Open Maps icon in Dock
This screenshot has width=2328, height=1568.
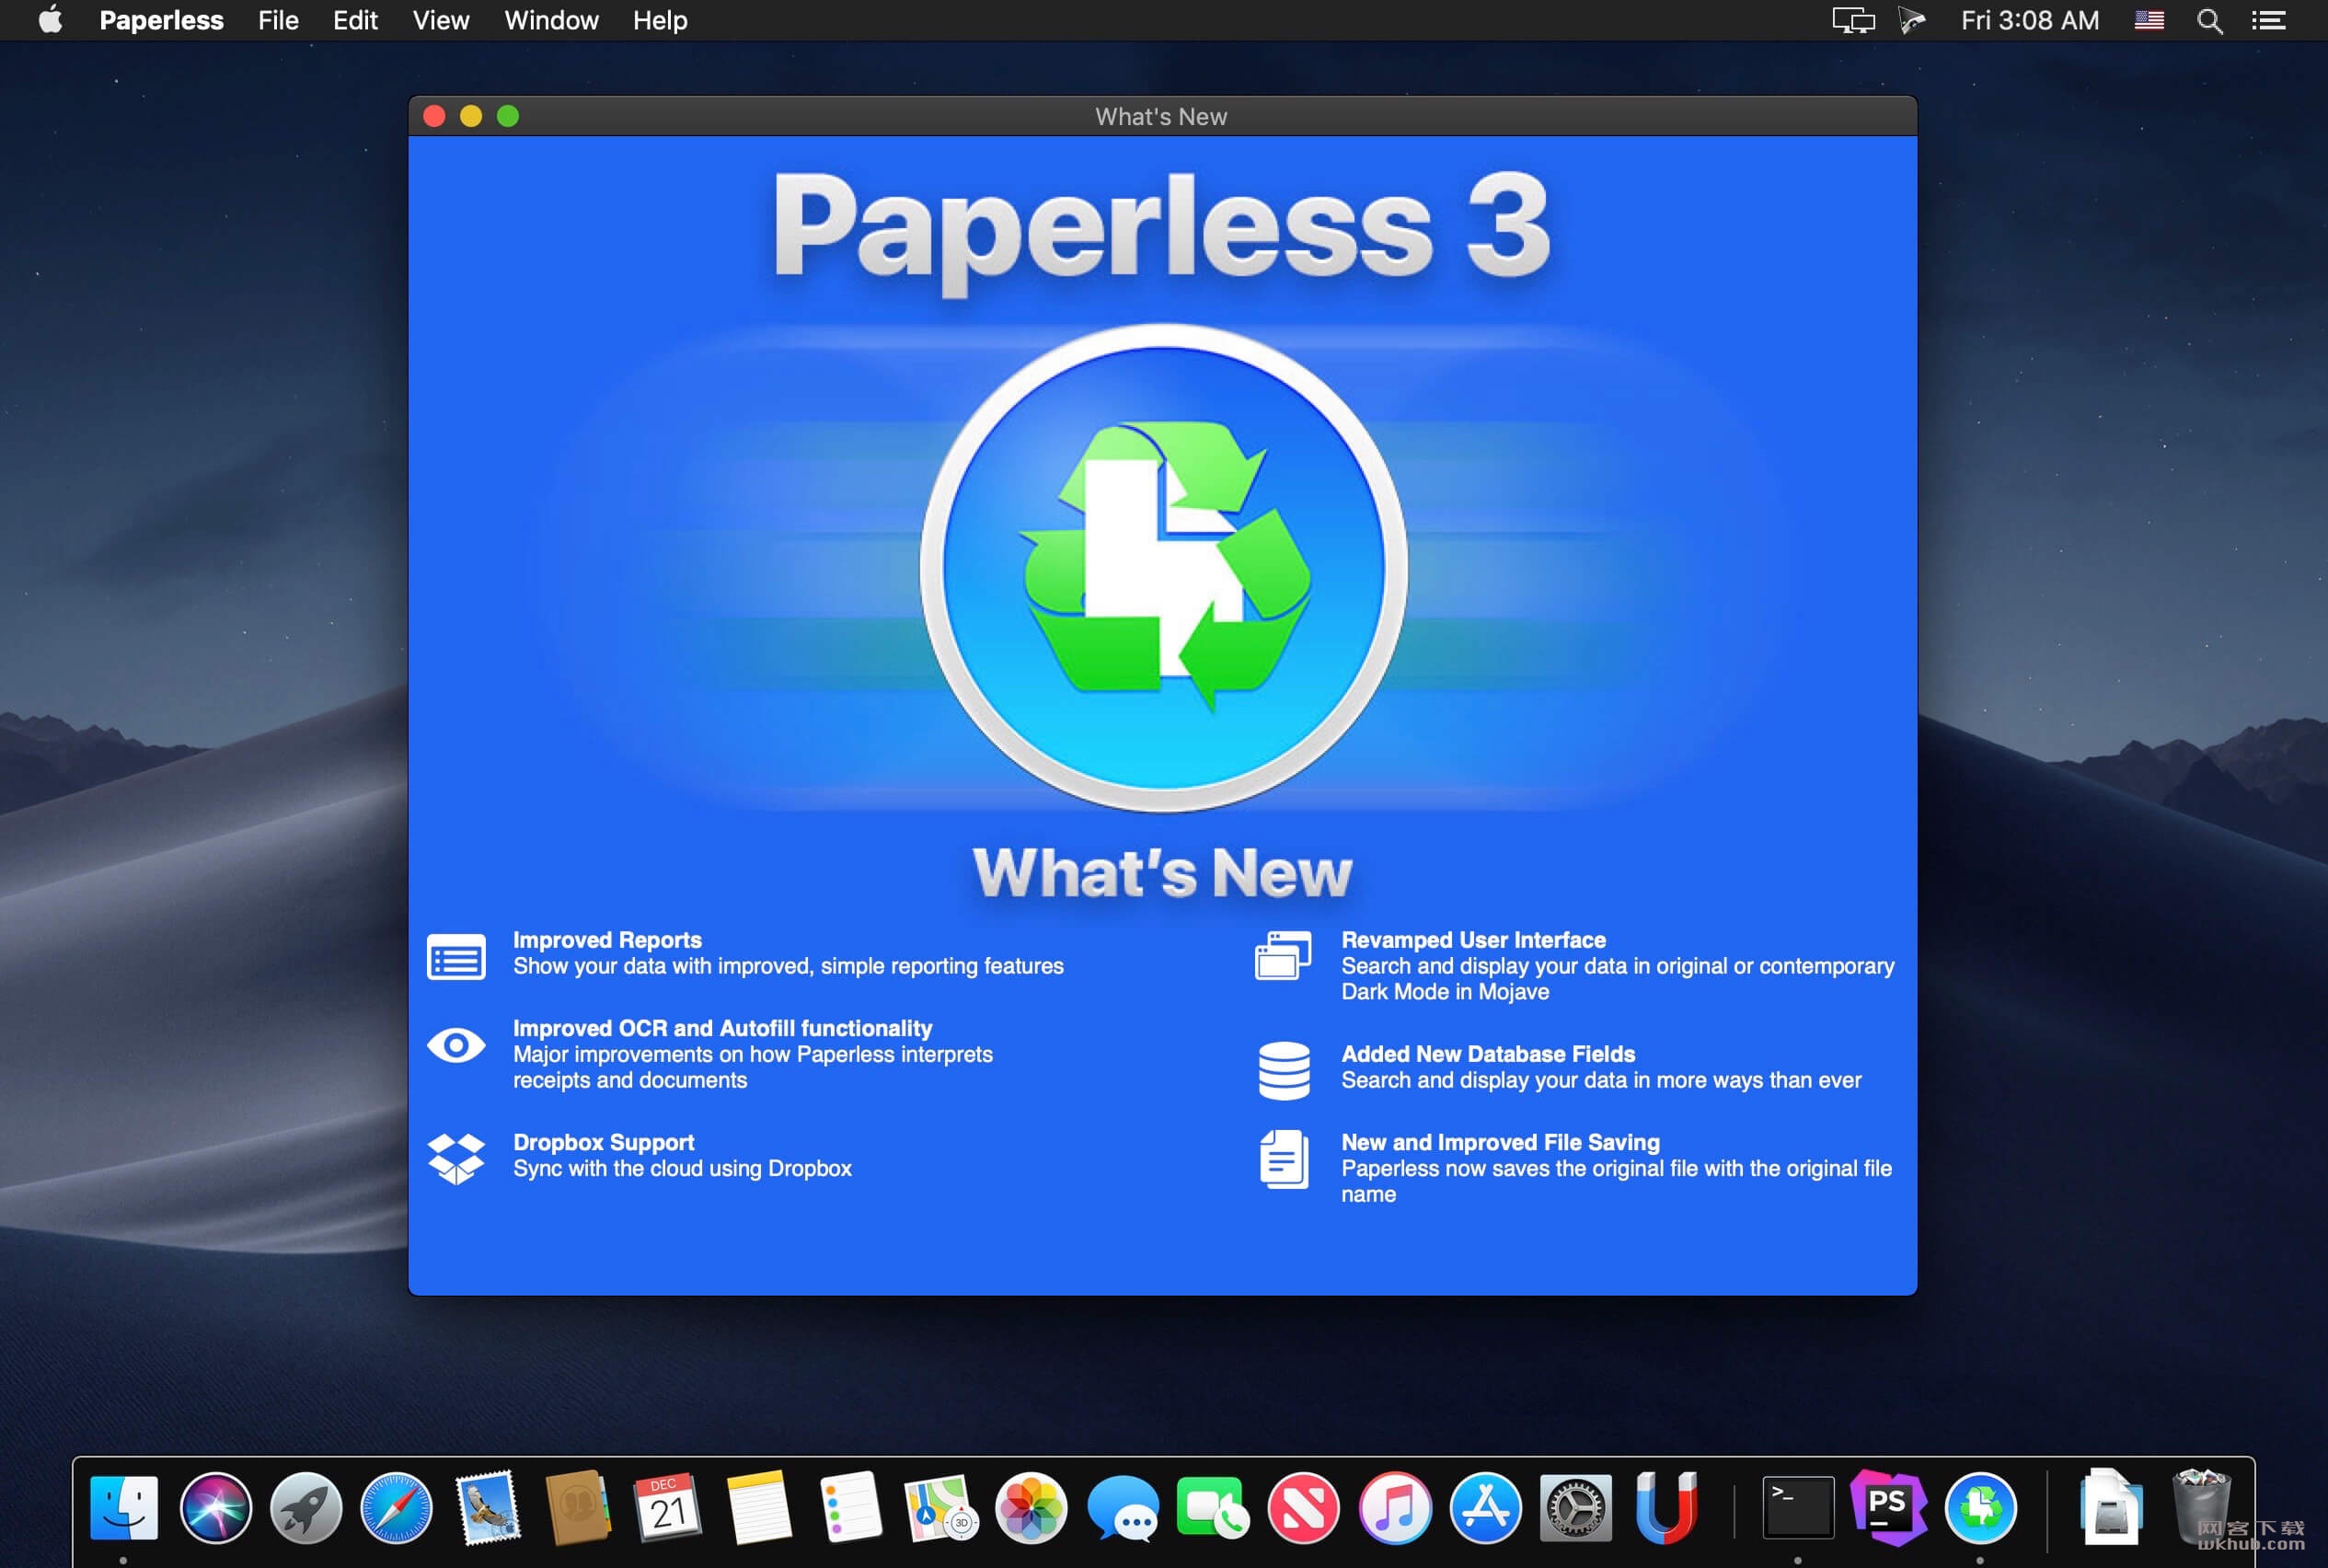(940, 1507)
